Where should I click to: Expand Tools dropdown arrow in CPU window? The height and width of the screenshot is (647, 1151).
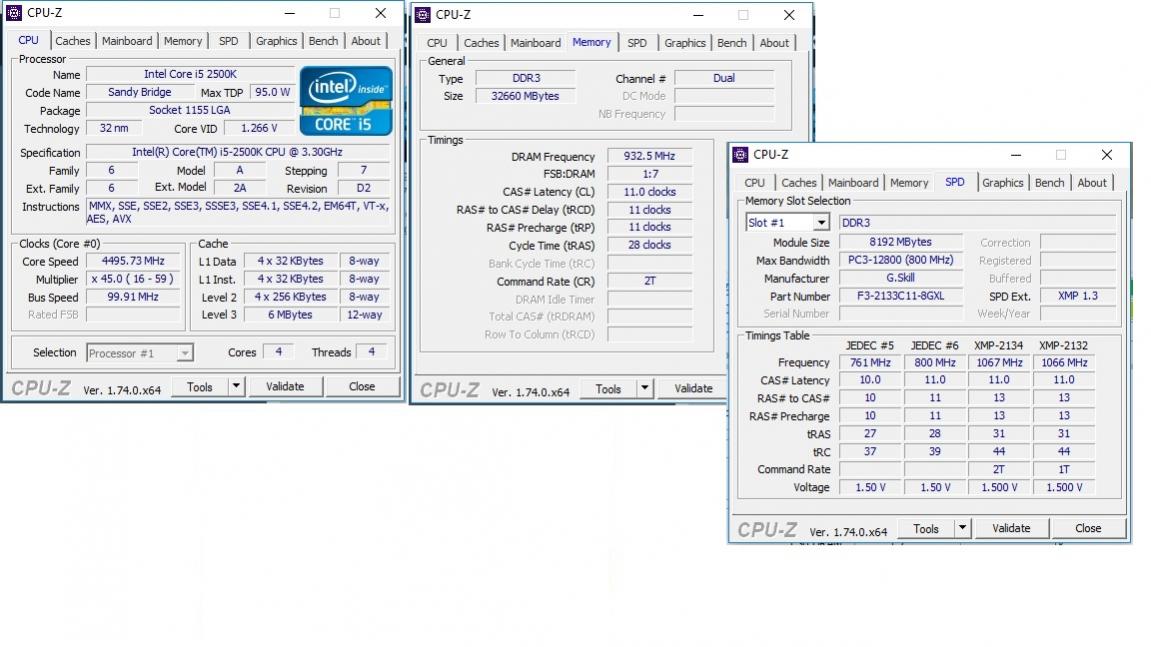(x=236, y=386)
